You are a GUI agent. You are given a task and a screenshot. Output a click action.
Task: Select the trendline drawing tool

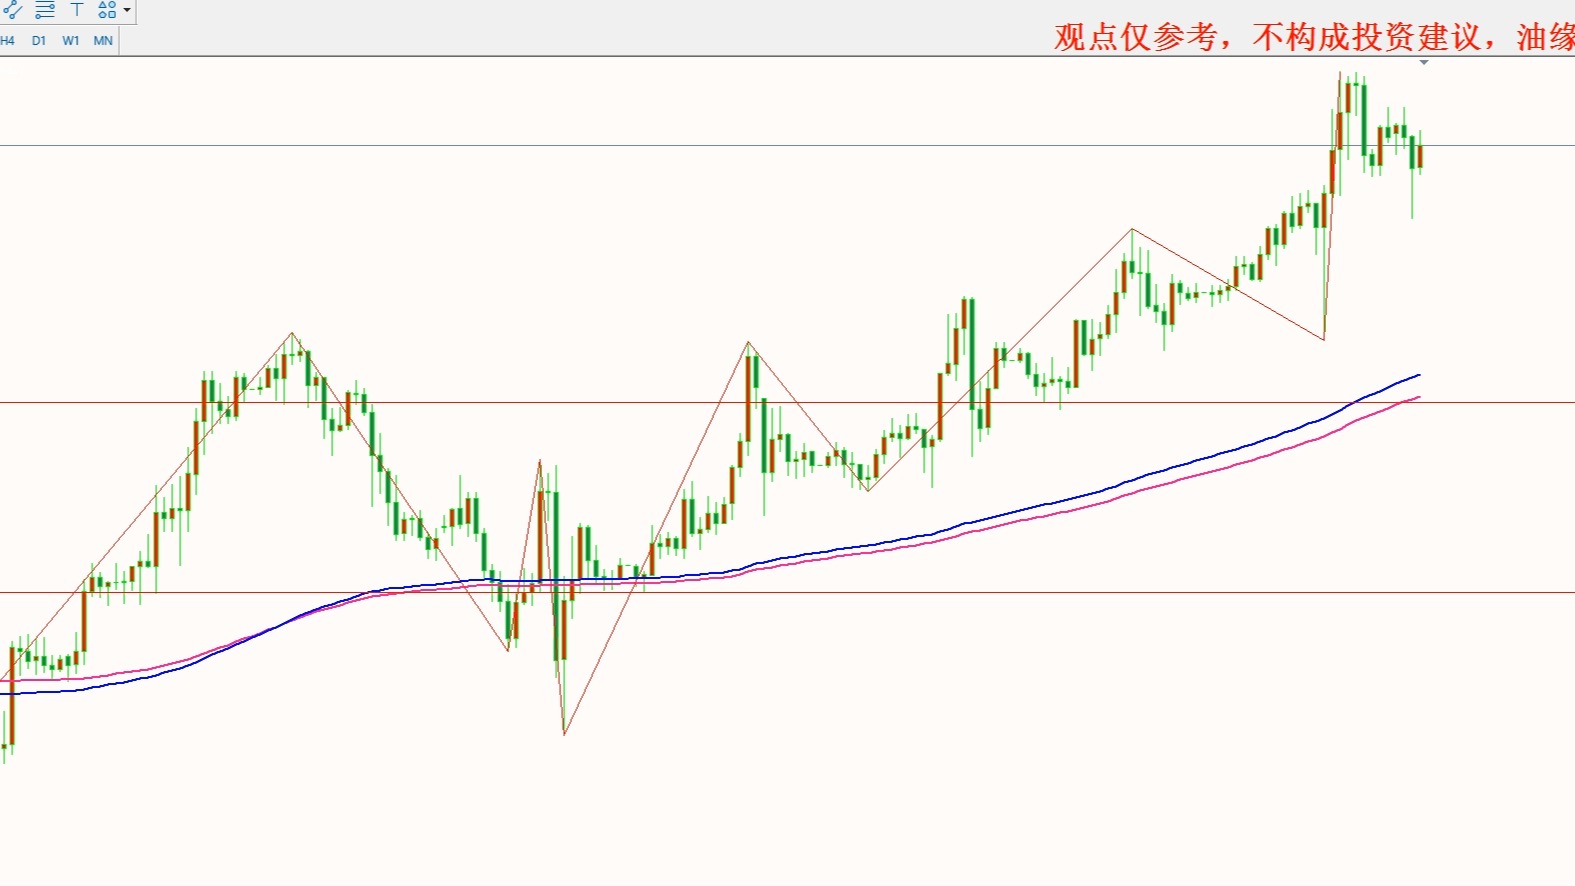click(x=12, y=10)
